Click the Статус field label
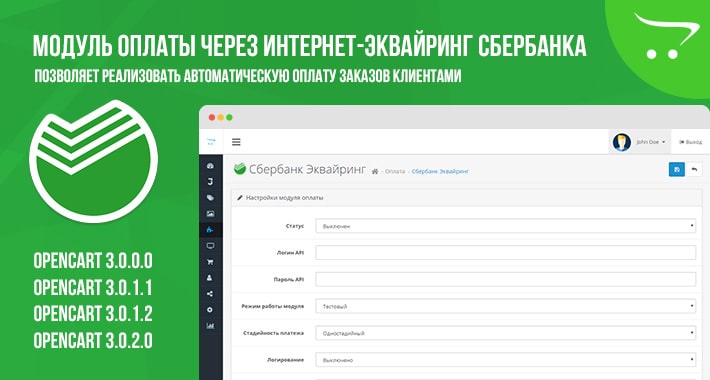 coord(295,226)
